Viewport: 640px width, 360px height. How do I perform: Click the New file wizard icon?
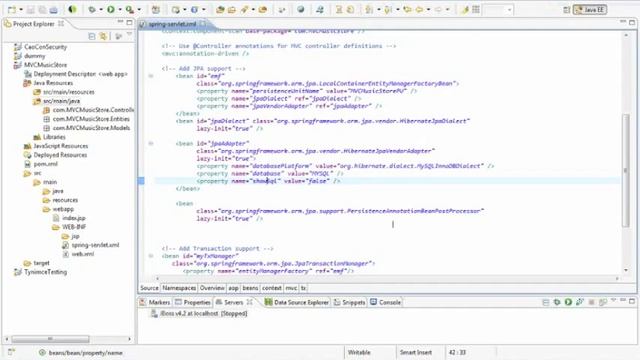(12, 9)
